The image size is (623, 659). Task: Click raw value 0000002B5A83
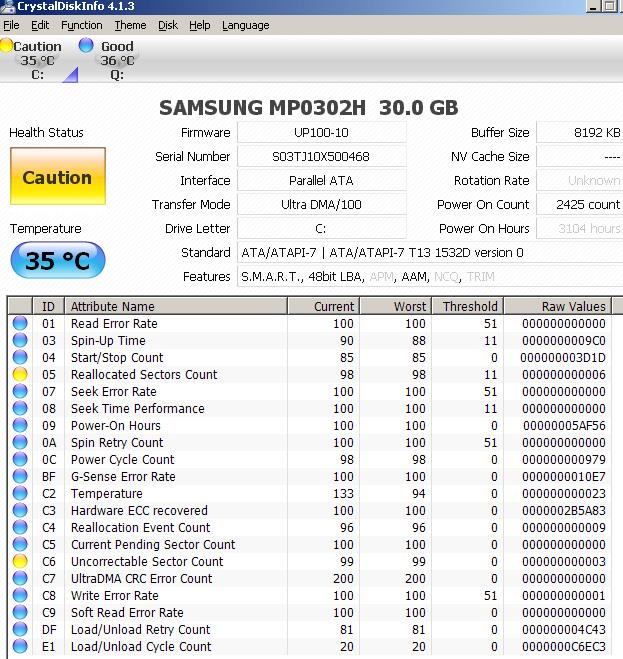564,511
